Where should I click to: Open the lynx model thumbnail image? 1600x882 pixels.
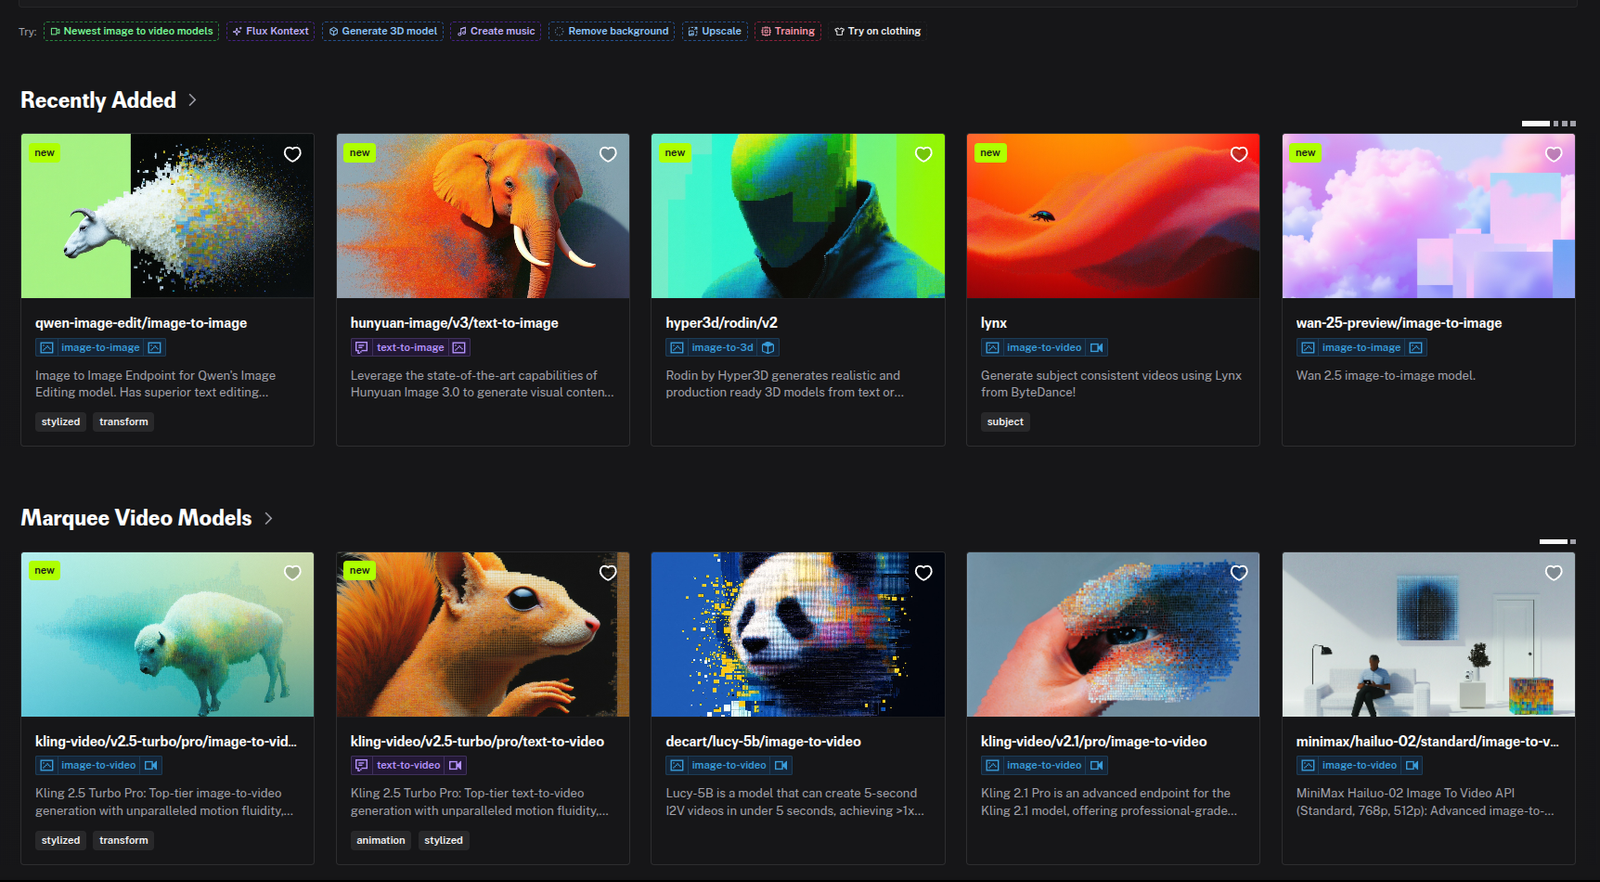click(x=1112, y=216)
